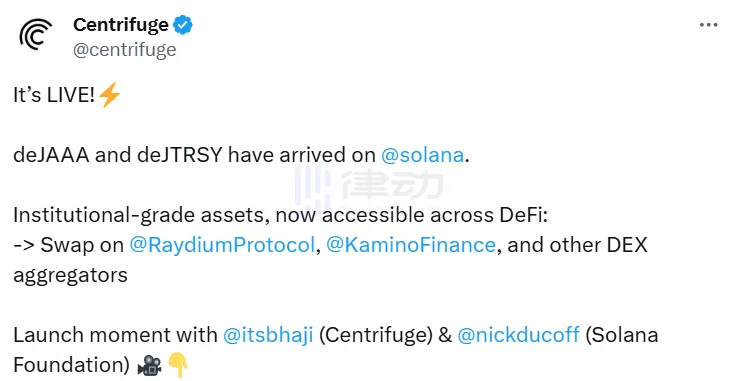Viewport: 738px width, 381px height.
Task: Open the @nickducoff mention
Action: 518,335
